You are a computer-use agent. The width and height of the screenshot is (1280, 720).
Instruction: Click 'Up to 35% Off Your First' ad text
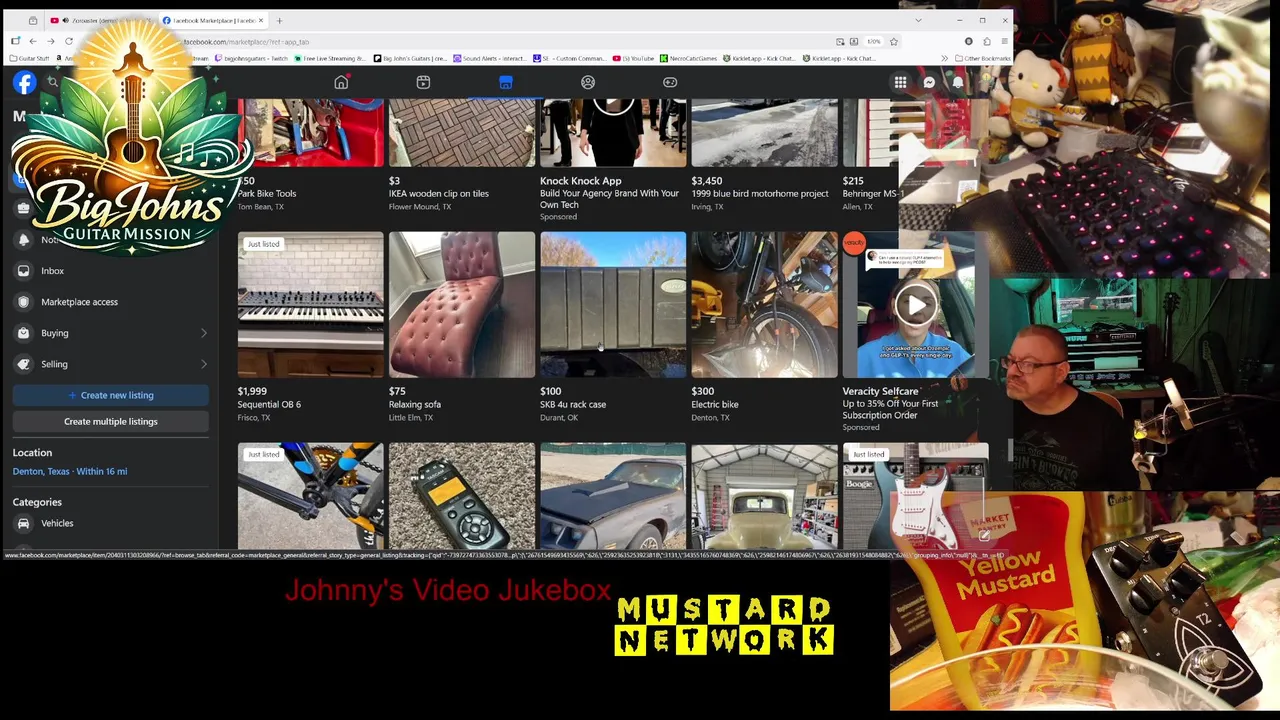890,404
